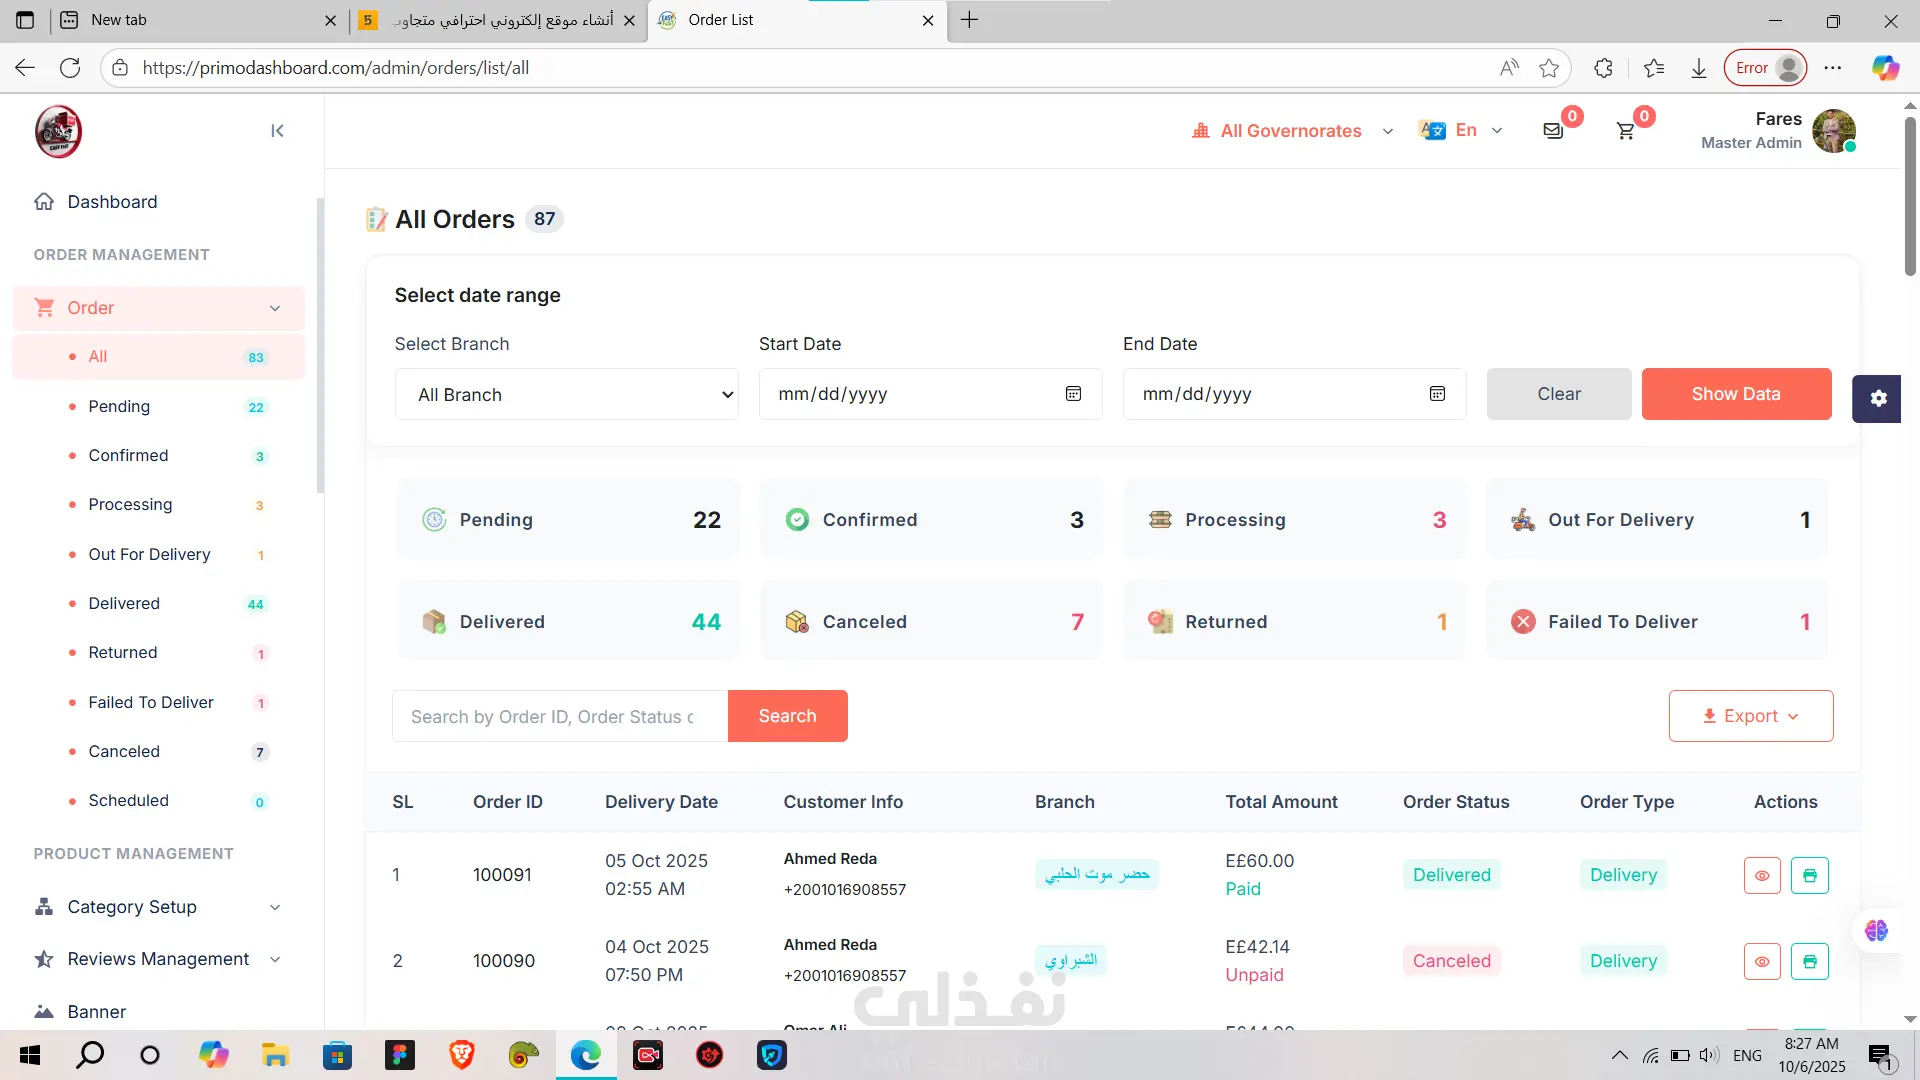Open the All Branch dropdown

(566, 394)
